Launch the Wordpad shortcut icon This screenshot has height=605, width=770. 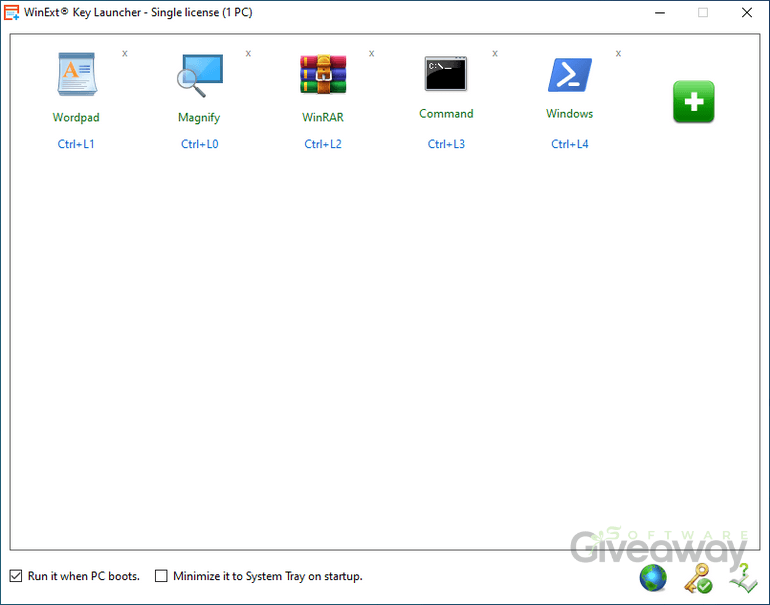coord(77,74)
